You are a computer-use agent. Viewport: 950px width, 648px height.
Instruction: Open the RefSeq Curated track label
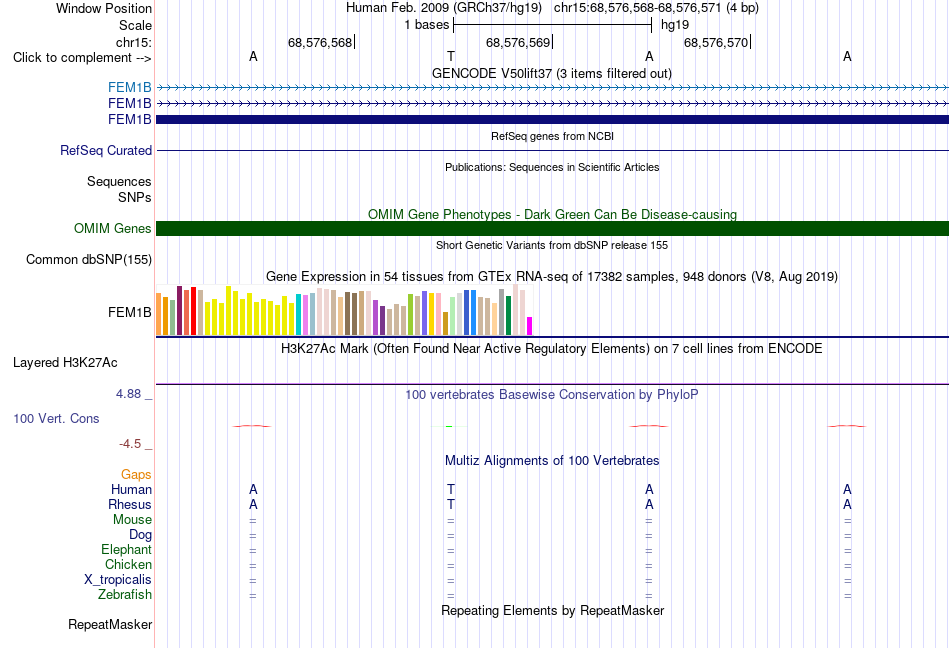pyautogui.click(x=106, y=150)
